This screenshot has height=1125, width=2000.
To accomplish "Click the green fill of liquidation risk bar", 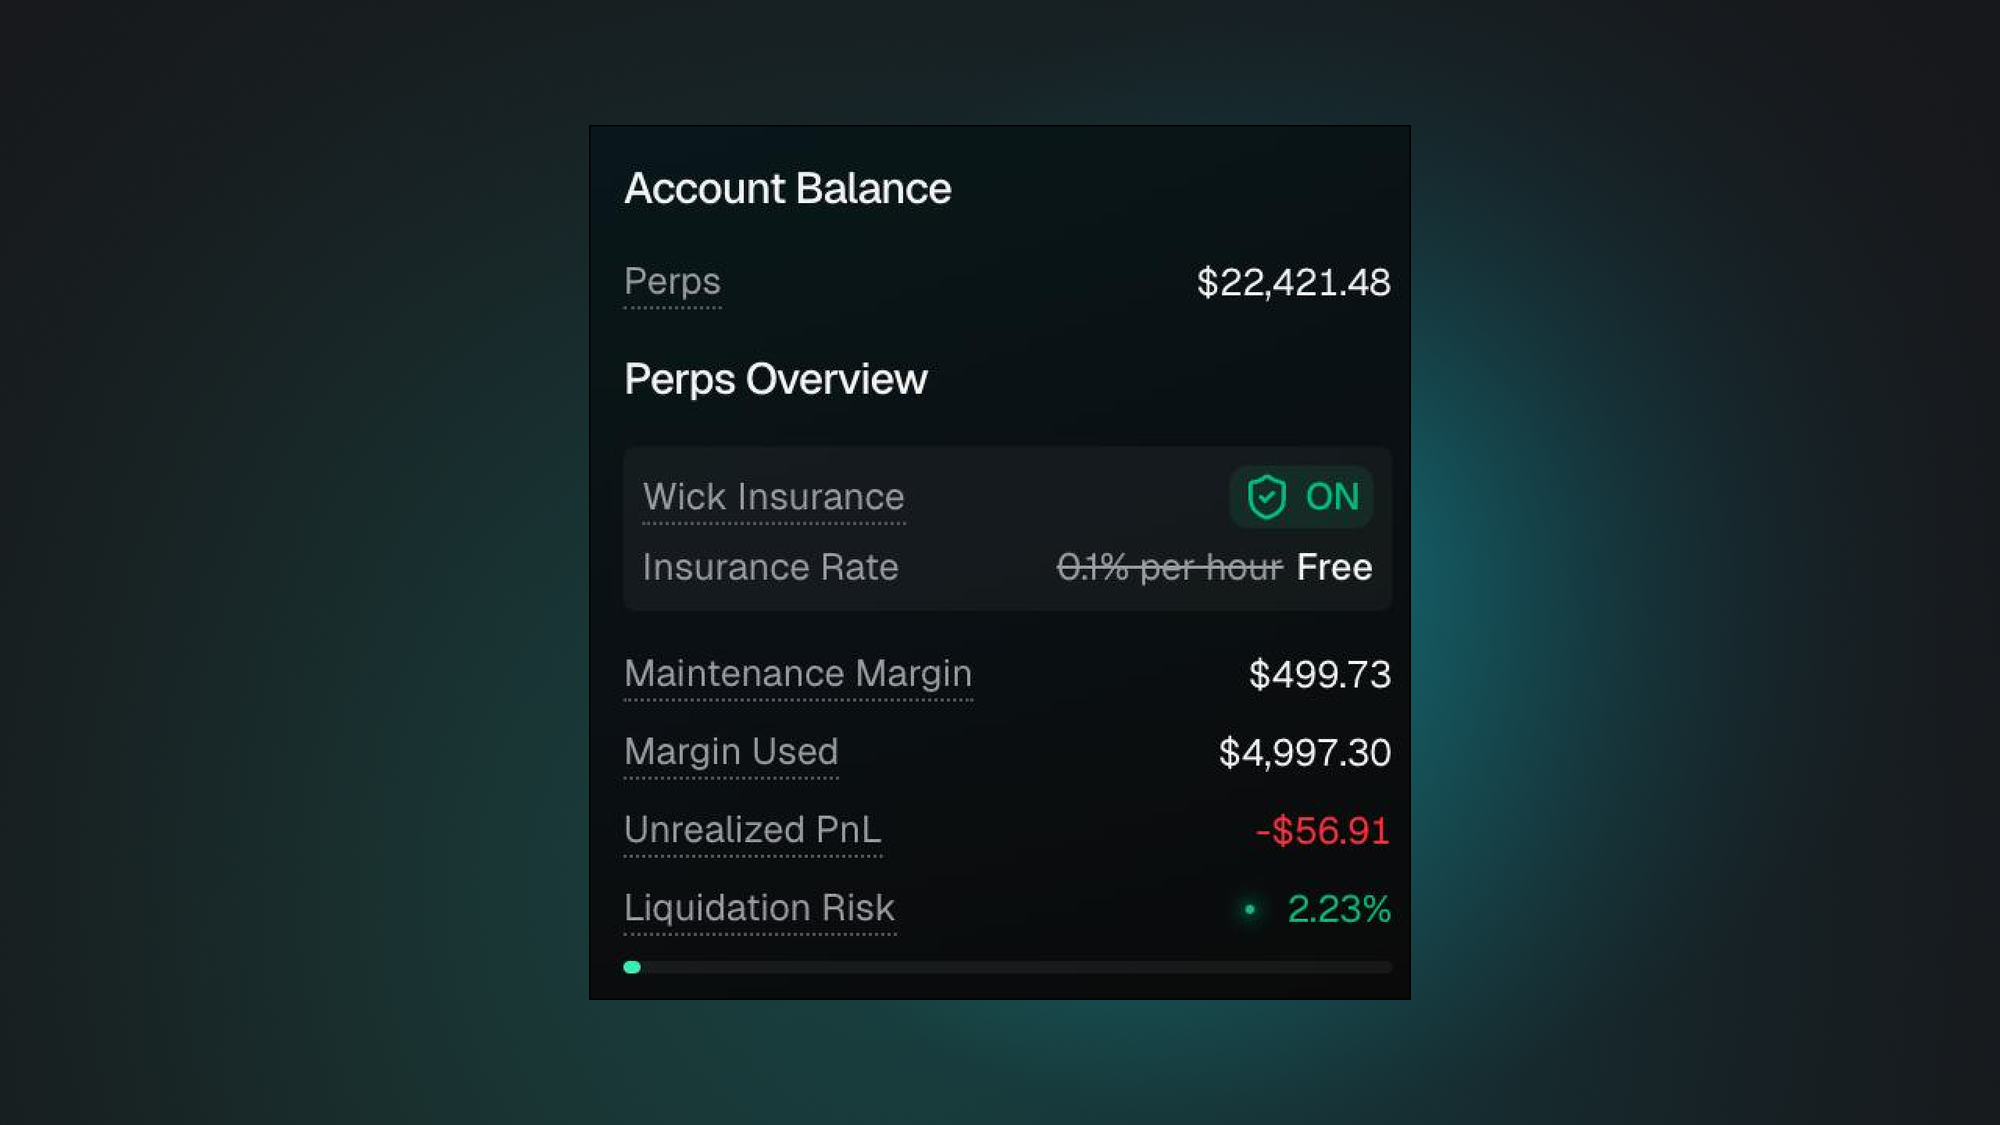I will click(x=632, y=967).
